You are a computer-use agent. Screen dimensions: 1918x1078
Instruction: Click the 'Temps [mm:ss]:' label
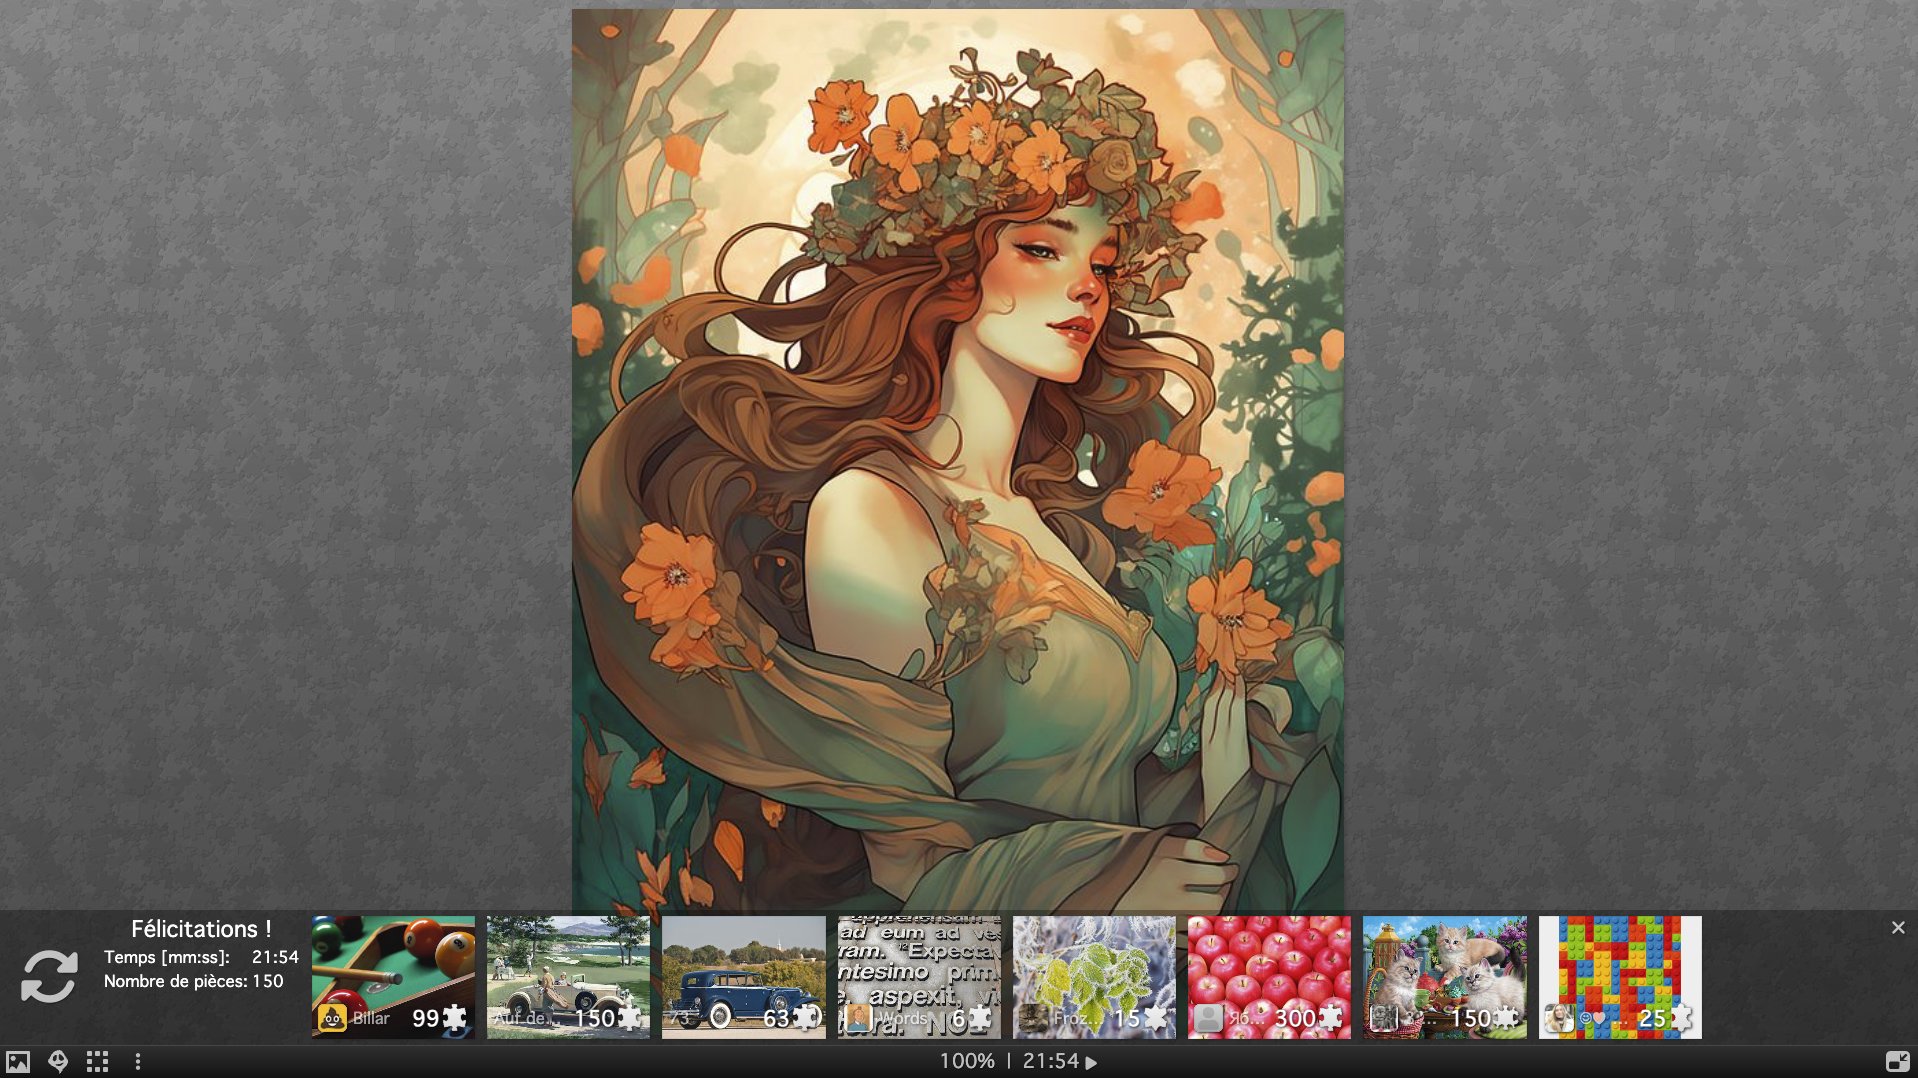click(167, 957)
